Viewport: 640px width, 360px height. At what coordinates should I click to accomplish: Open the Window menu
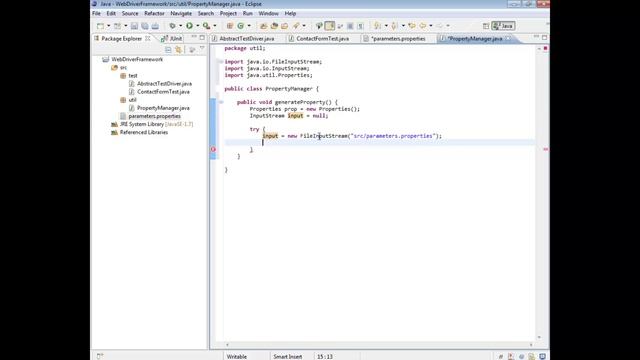click(x=268, y=13)
